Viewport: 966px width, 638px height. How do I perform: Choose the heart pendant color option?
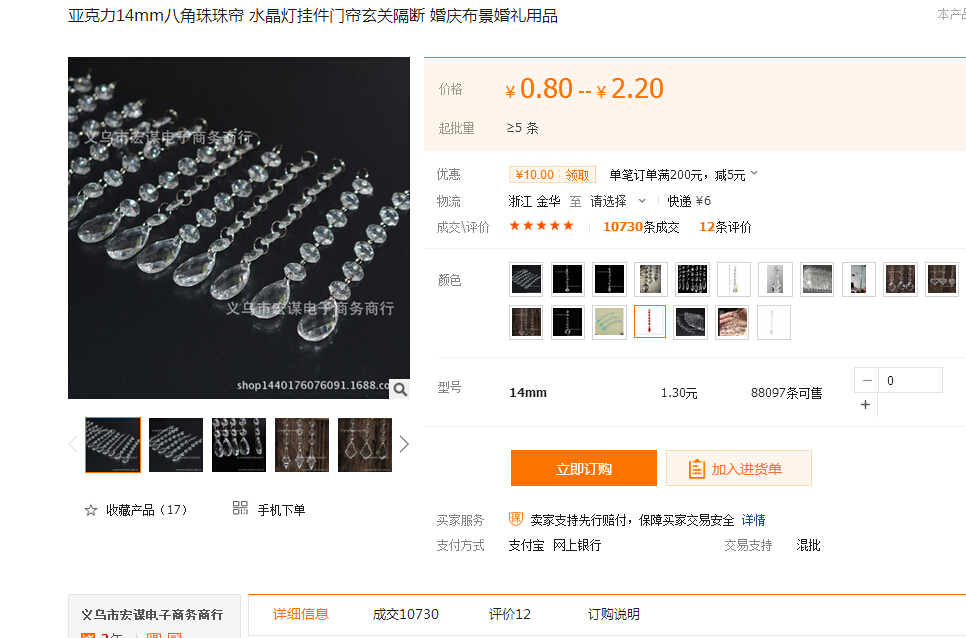(942, 280)
